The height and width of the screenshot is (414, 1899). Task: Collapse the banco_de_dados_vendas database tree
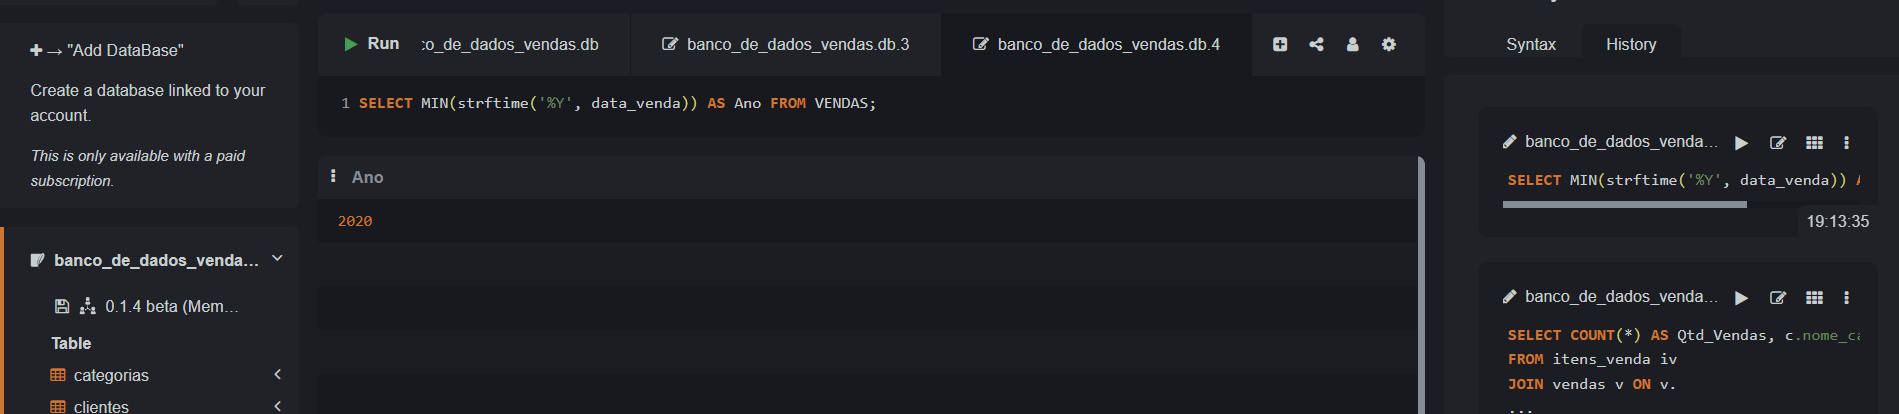pyautogui.click(x=277, y=259)
